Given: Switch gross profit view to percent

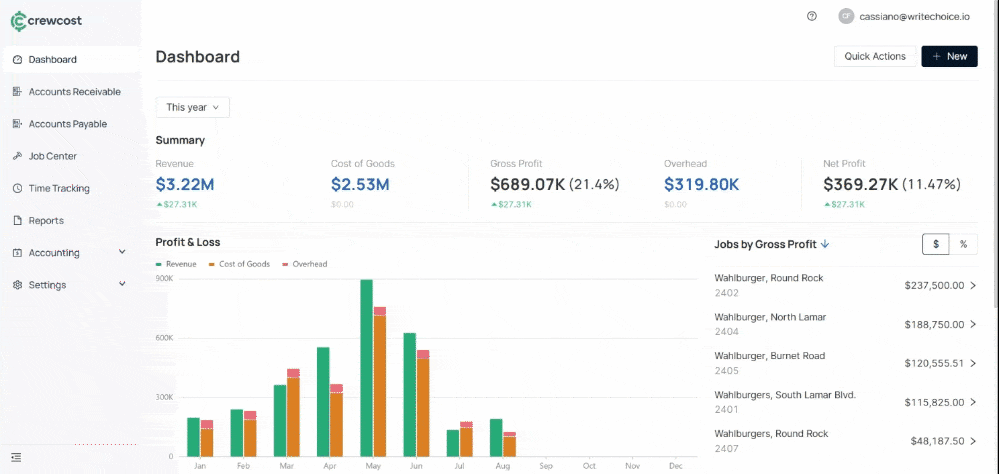Looking at the screenshot, I should click(963, 244).
